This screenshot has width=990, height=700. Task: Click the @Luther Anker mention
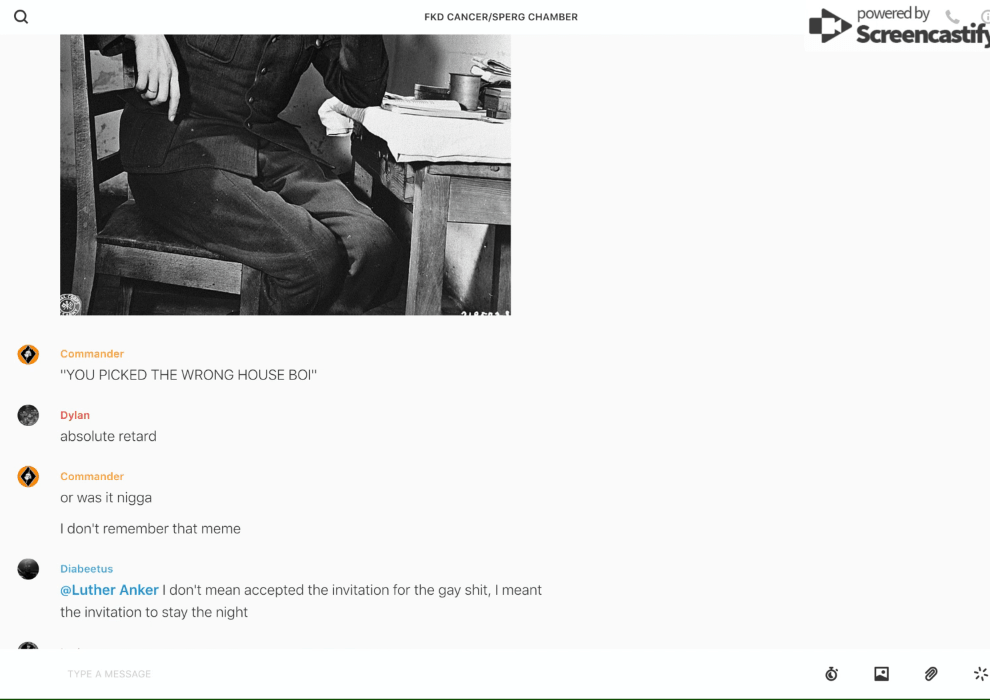pos(109,590)
